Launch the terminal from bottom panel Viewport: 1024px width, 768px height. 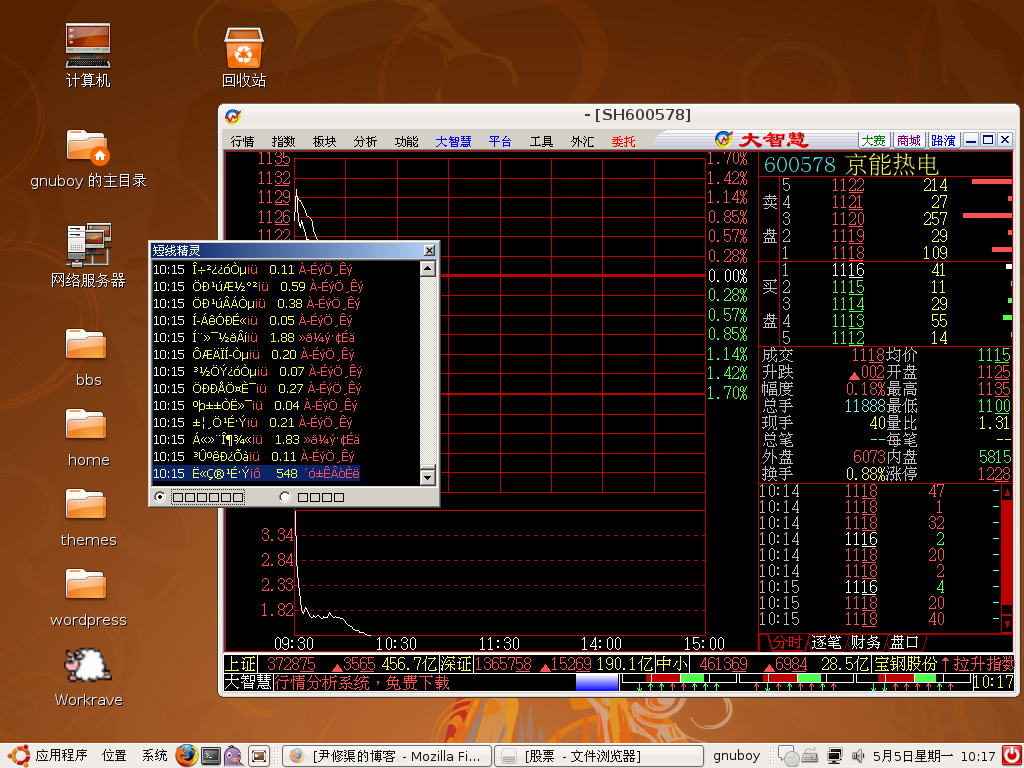click(x=210, y=756)
